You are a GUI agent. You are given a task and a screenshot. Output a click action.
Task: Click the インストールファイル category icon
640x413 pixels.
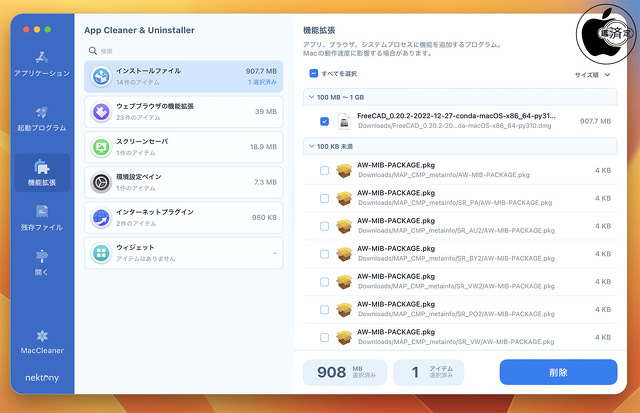point(101,76)
